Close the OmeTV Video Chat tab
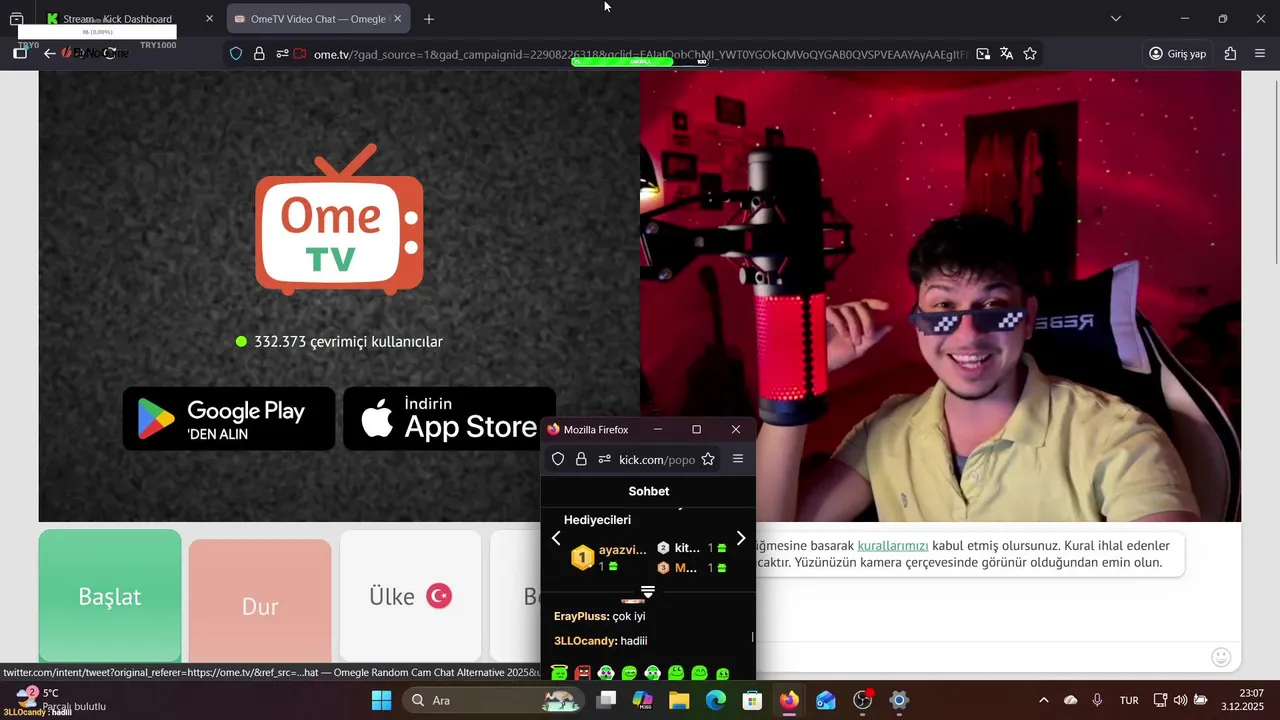The height and width of the screenshot is (720, 1280). tap(397, 19)
